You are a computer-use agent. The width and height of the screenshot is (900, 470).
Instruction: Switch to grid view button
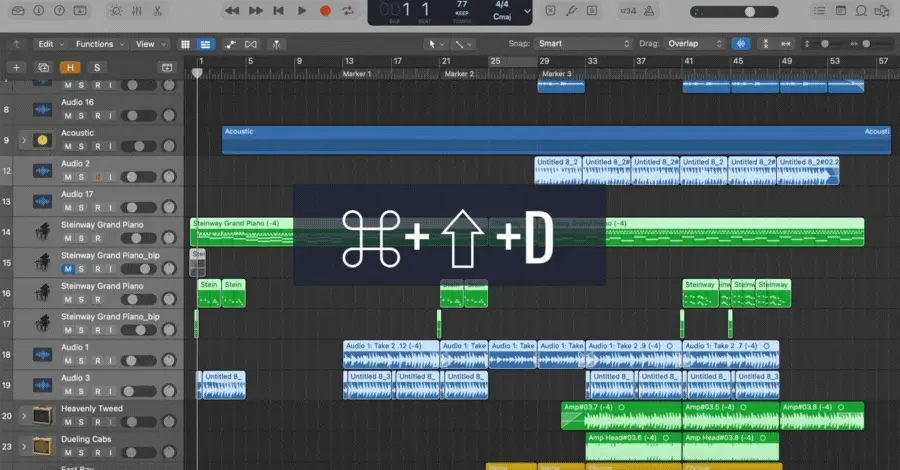[185, 44]
